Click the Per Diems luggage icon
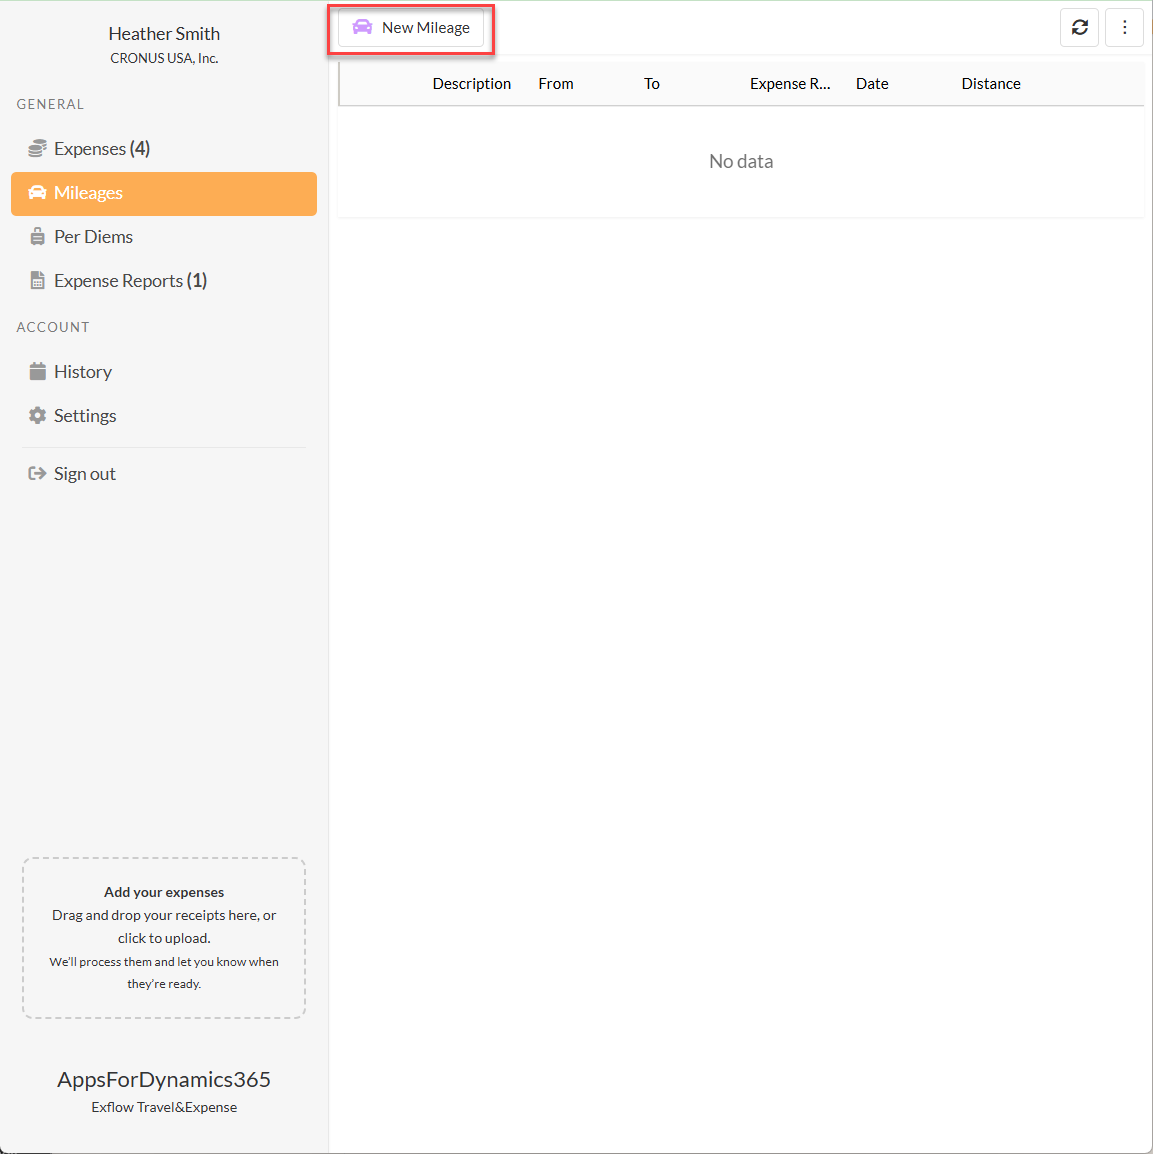1153x1154 pixels. (37, 237)
